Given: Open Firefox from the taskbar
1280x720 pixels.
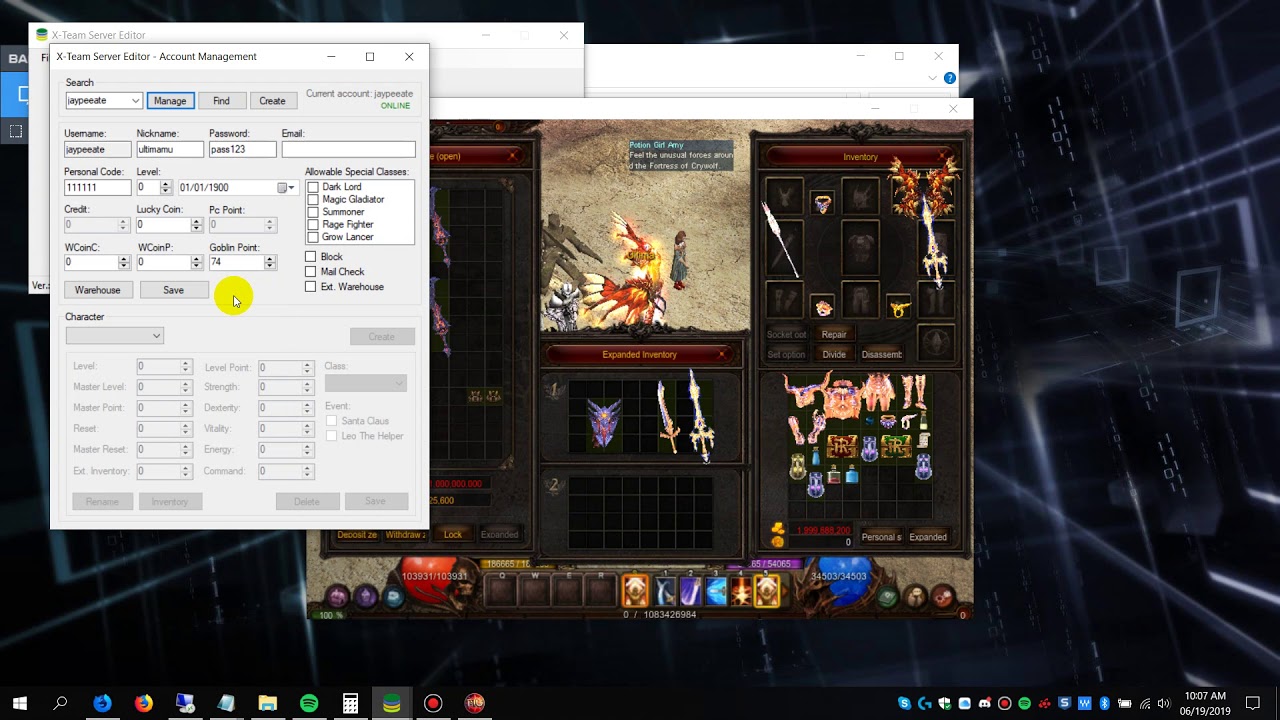Looking at the screenshot, I should 144,703.
